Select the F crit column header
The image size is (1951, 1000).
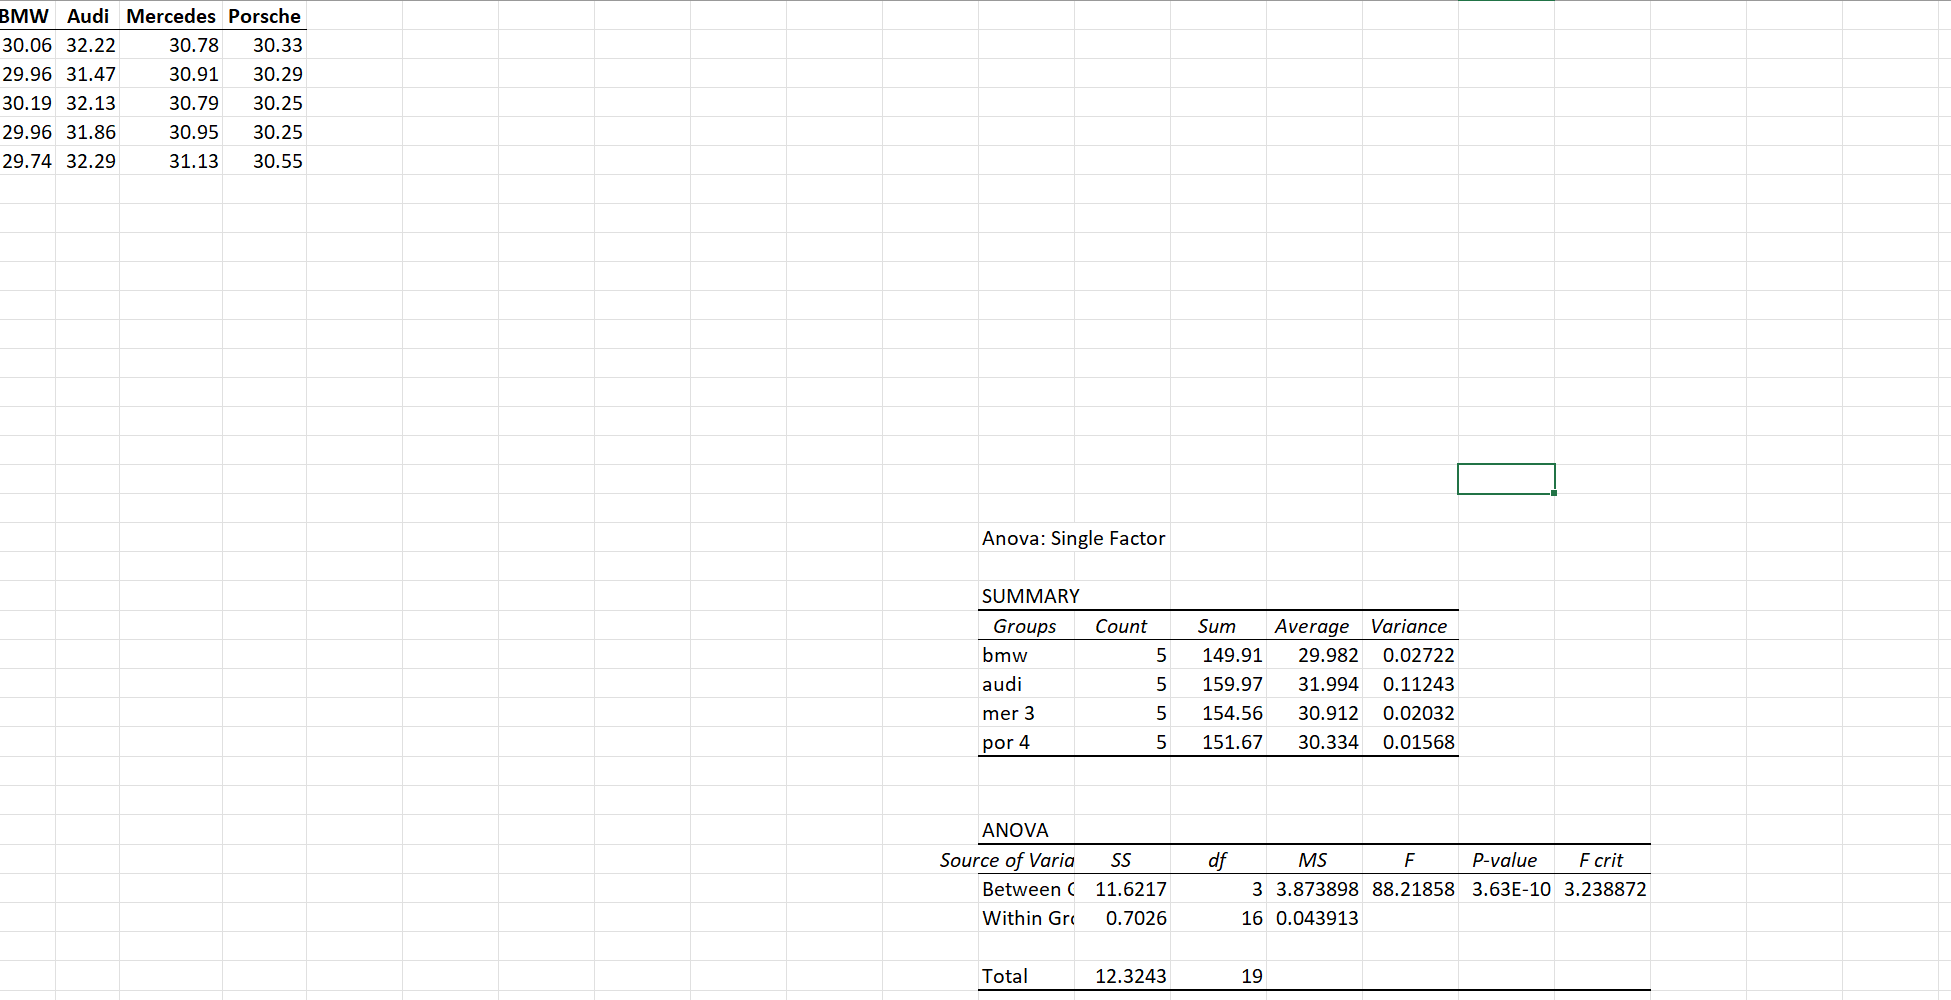click(x=1602, y=860)
